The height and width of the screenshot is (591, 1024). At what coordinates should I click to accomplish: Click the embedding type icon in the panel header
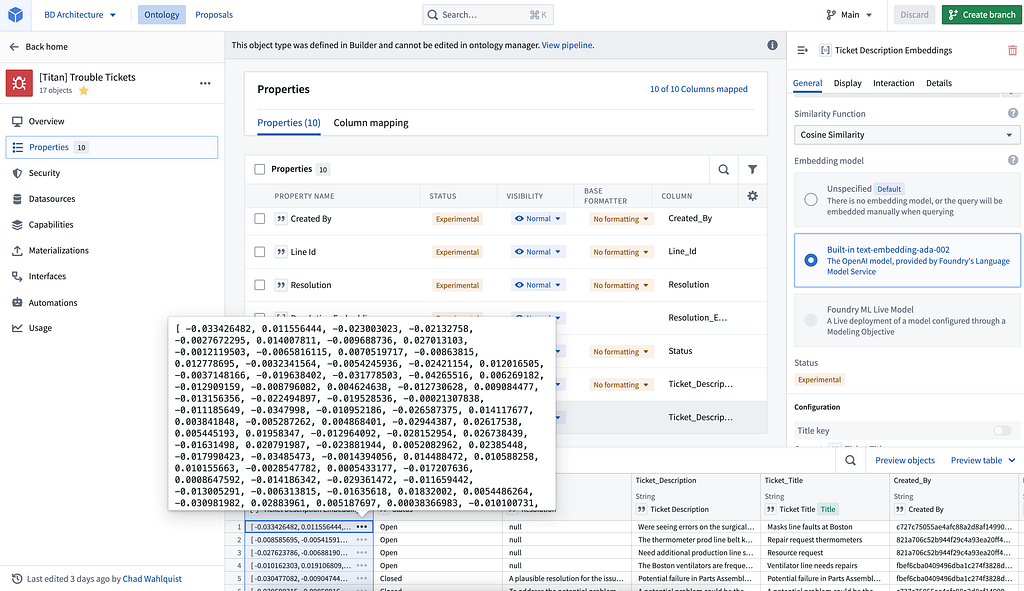825,50
